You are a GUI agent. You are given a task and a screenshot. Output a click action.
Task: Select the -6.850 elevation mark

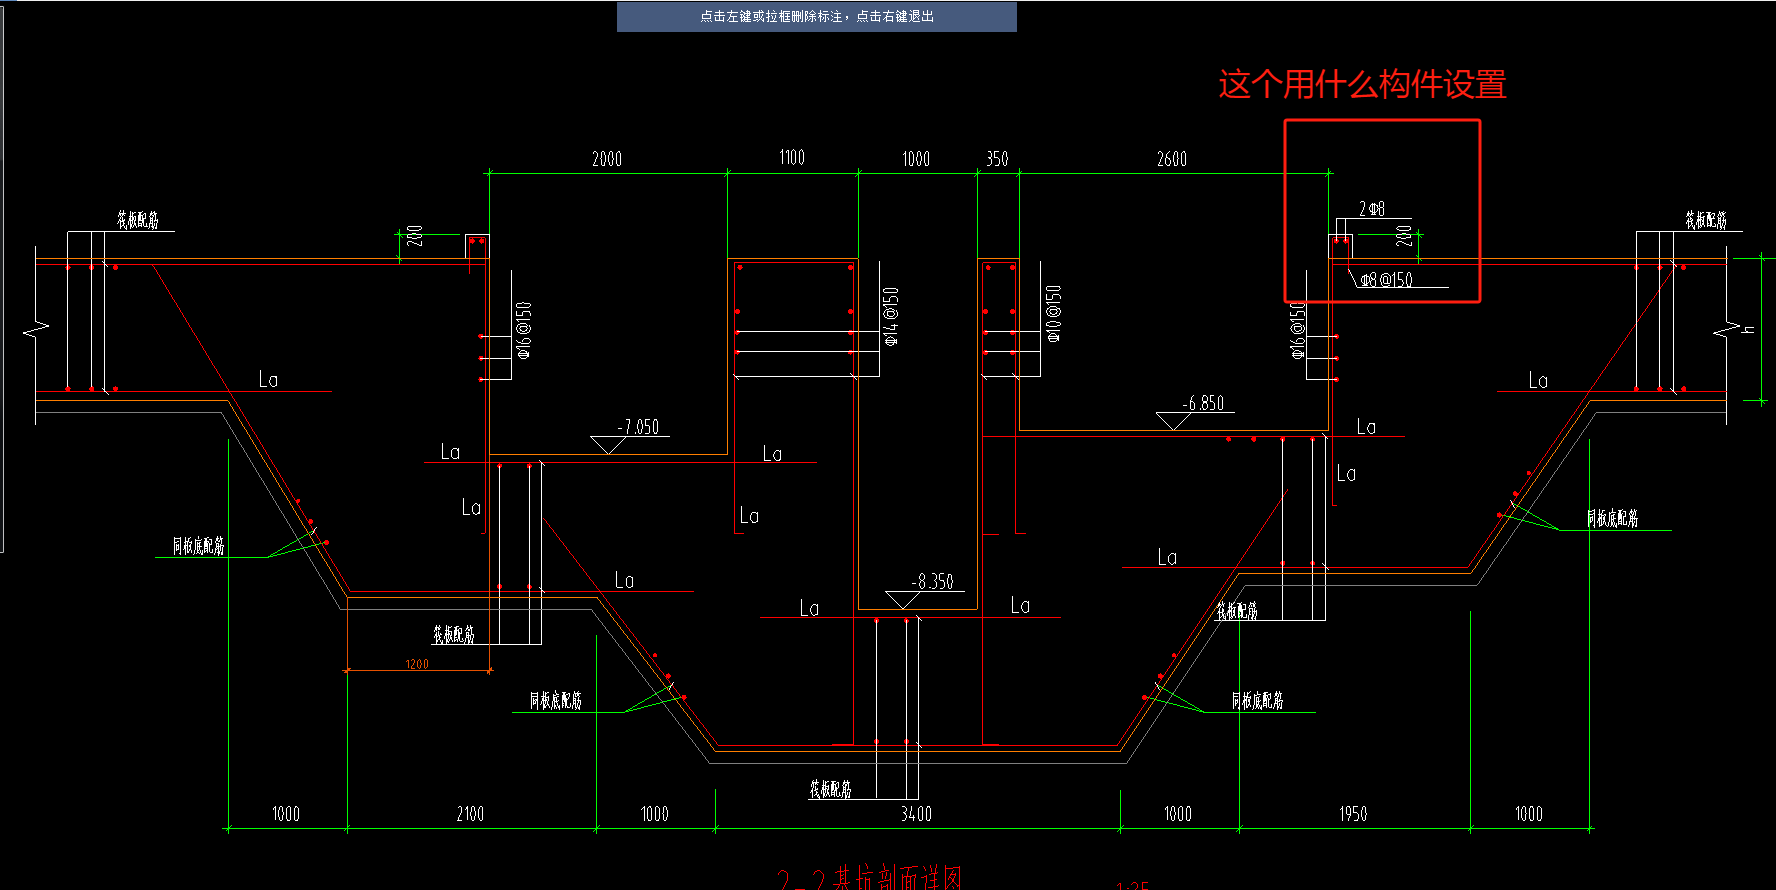[x=1203, y=403]
